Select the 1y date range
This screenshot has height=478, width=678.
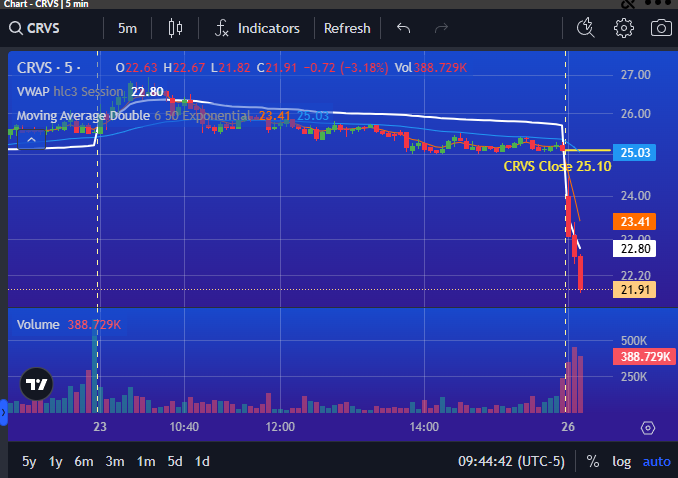pos(55,462)
